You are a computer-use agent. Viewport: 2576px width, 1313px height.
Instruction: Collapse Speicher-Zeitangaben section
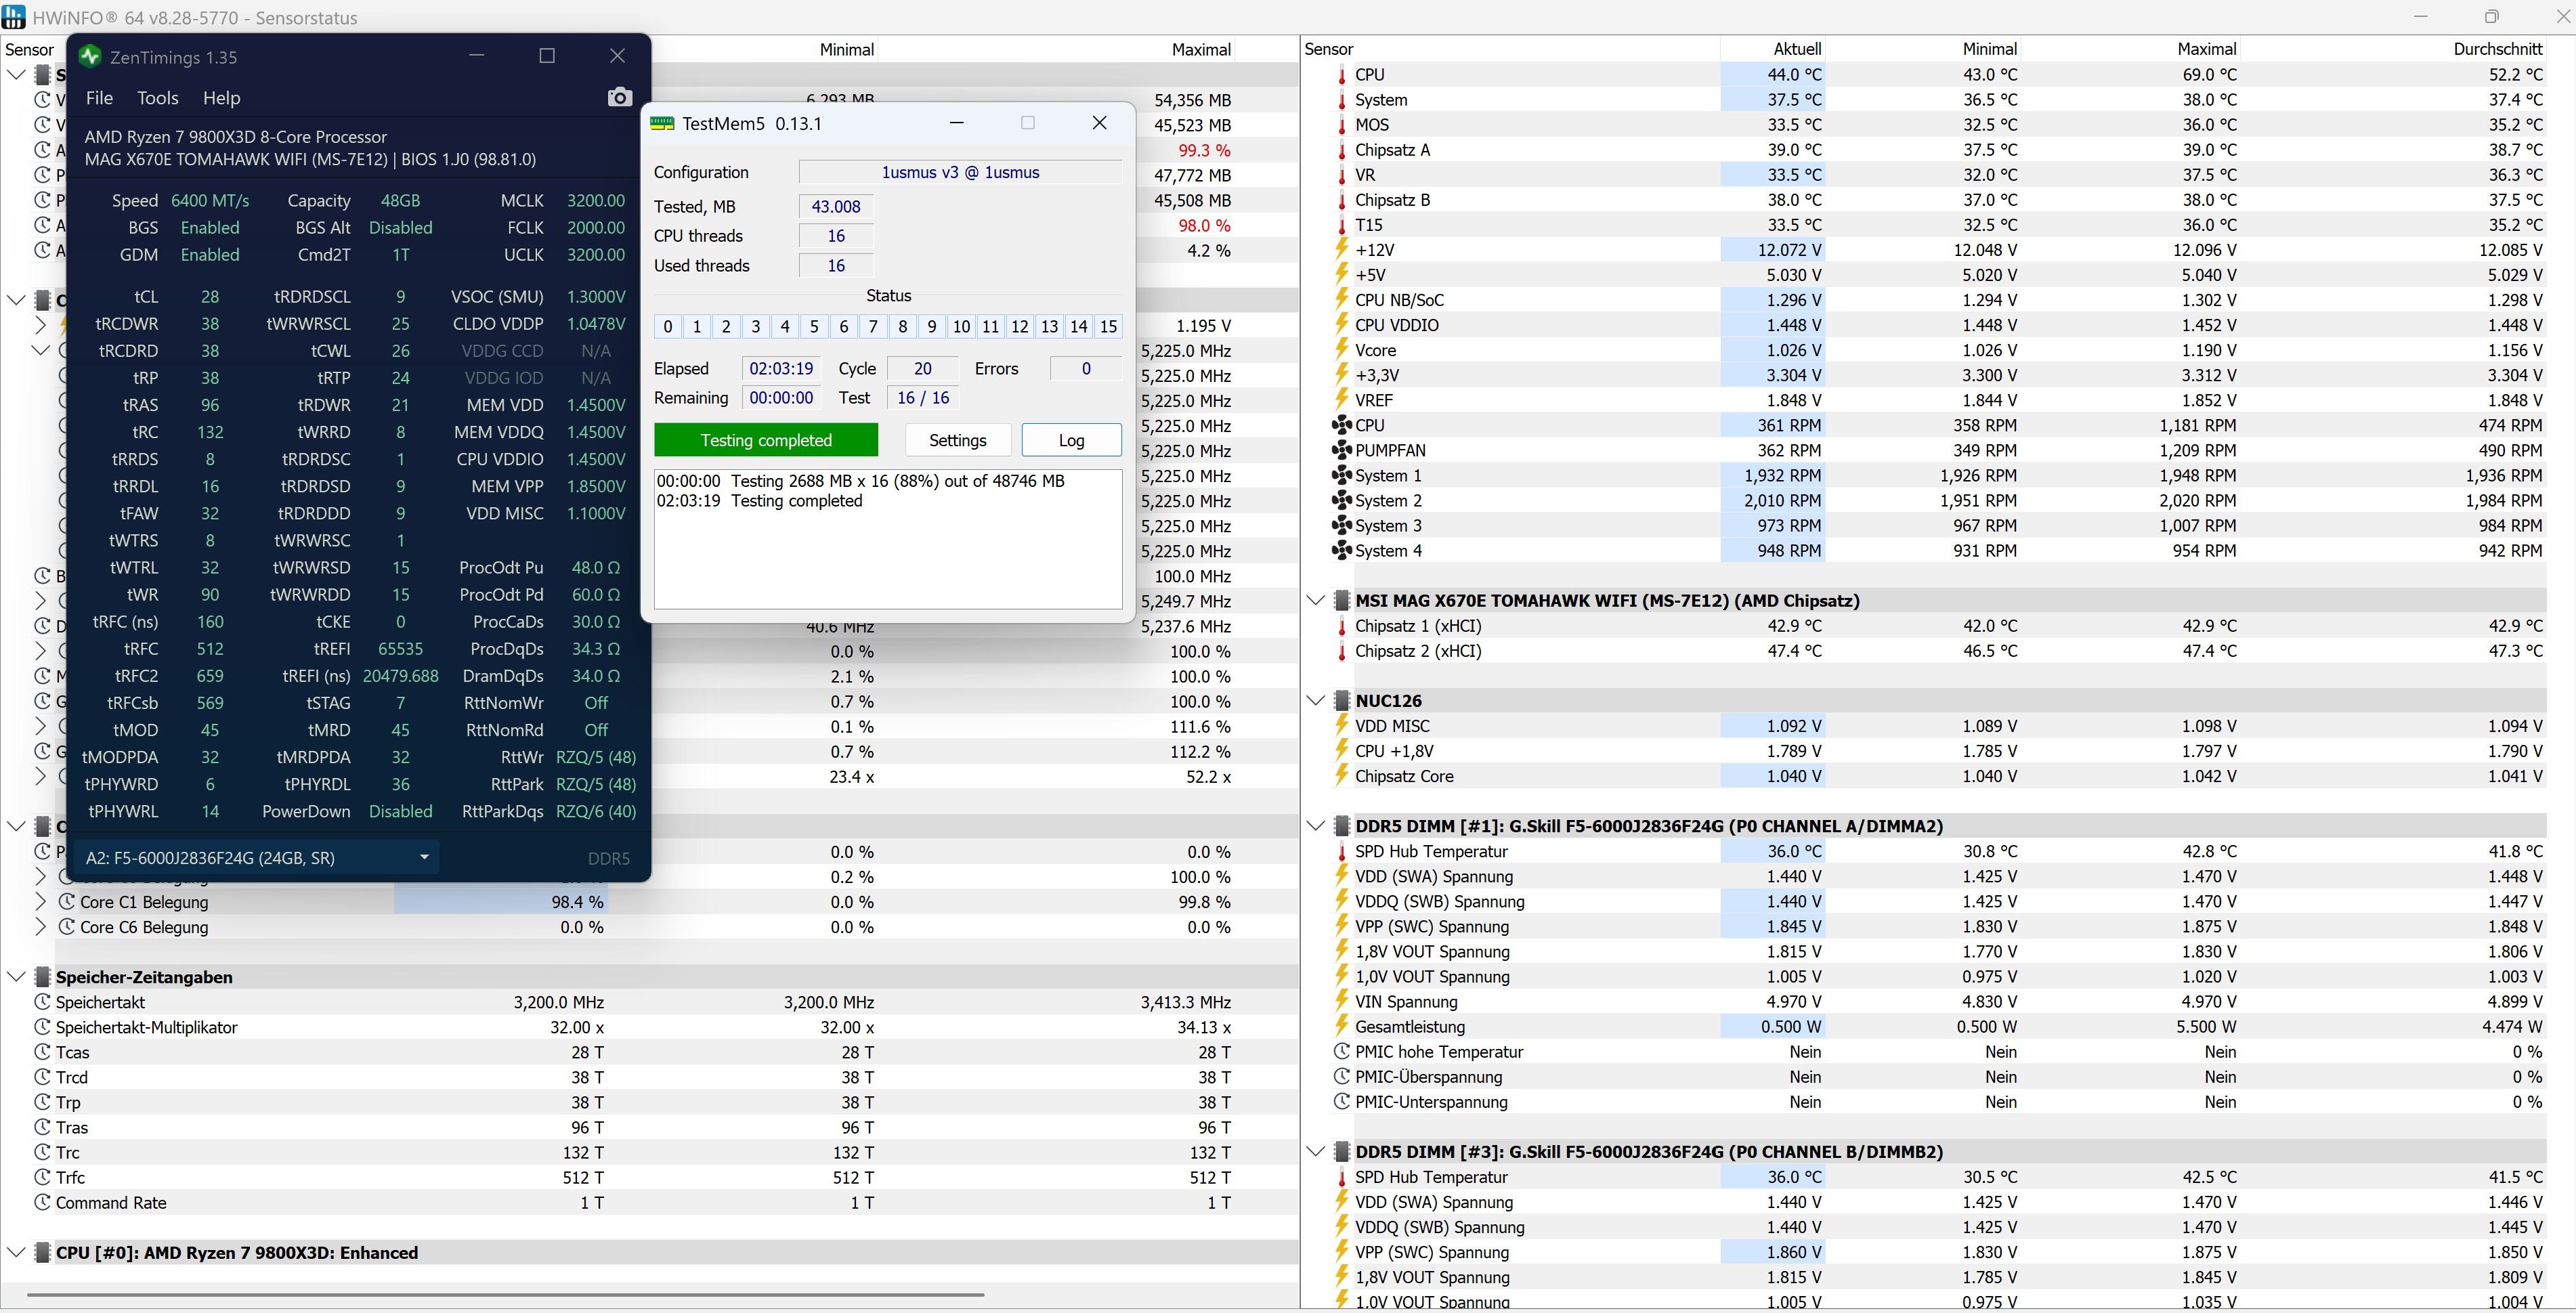16,977
